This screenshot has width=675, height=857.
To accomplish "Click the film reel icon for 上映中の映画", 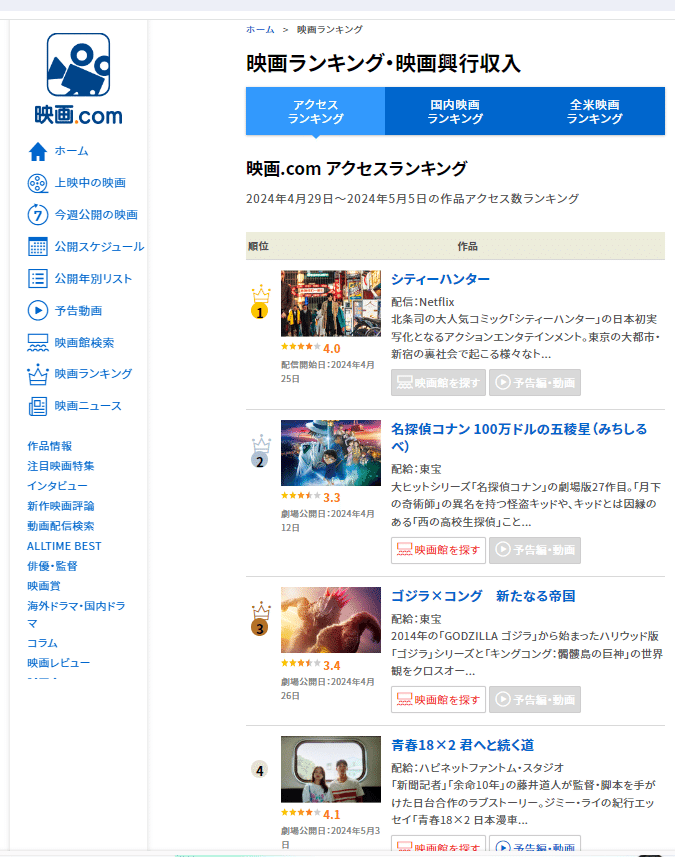I will click(x=38, y=183).
